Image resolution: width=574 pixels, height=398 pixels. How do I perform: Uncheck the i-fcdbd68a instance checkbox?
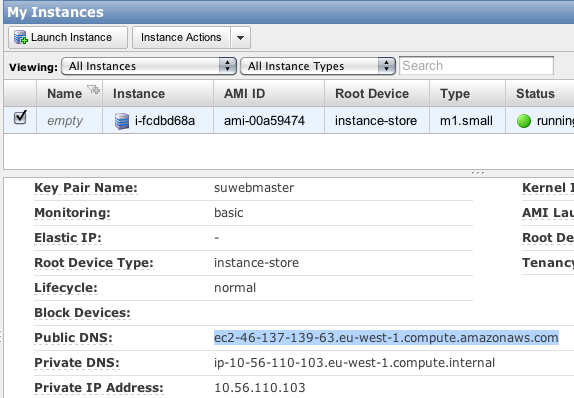coord(20,117)
